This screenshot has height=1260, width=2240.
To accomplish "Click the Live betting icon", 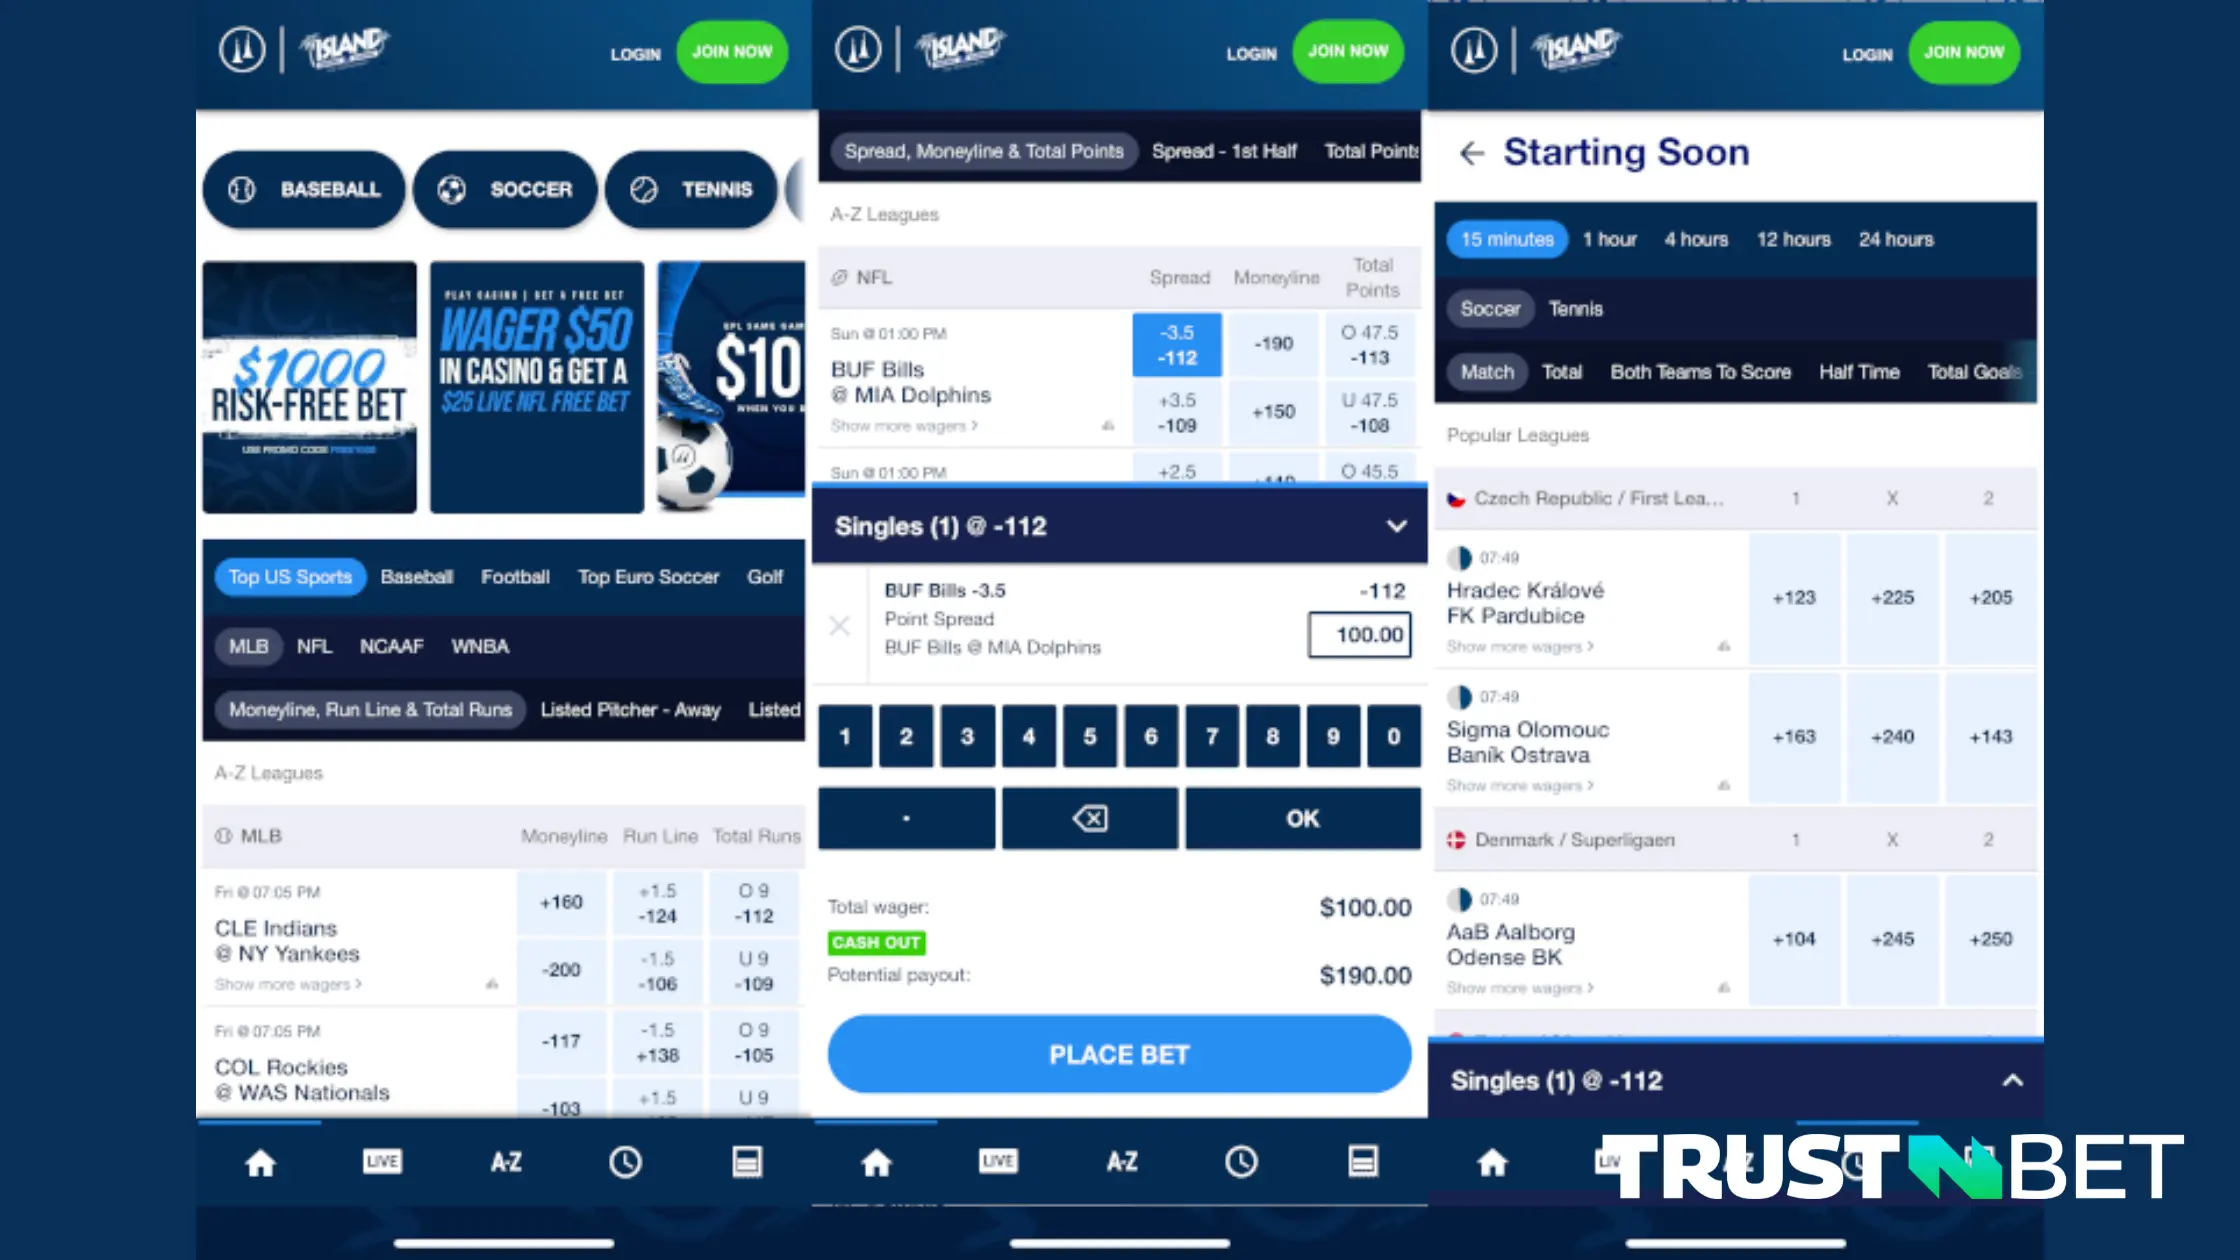I will (x=382, y=1162).
